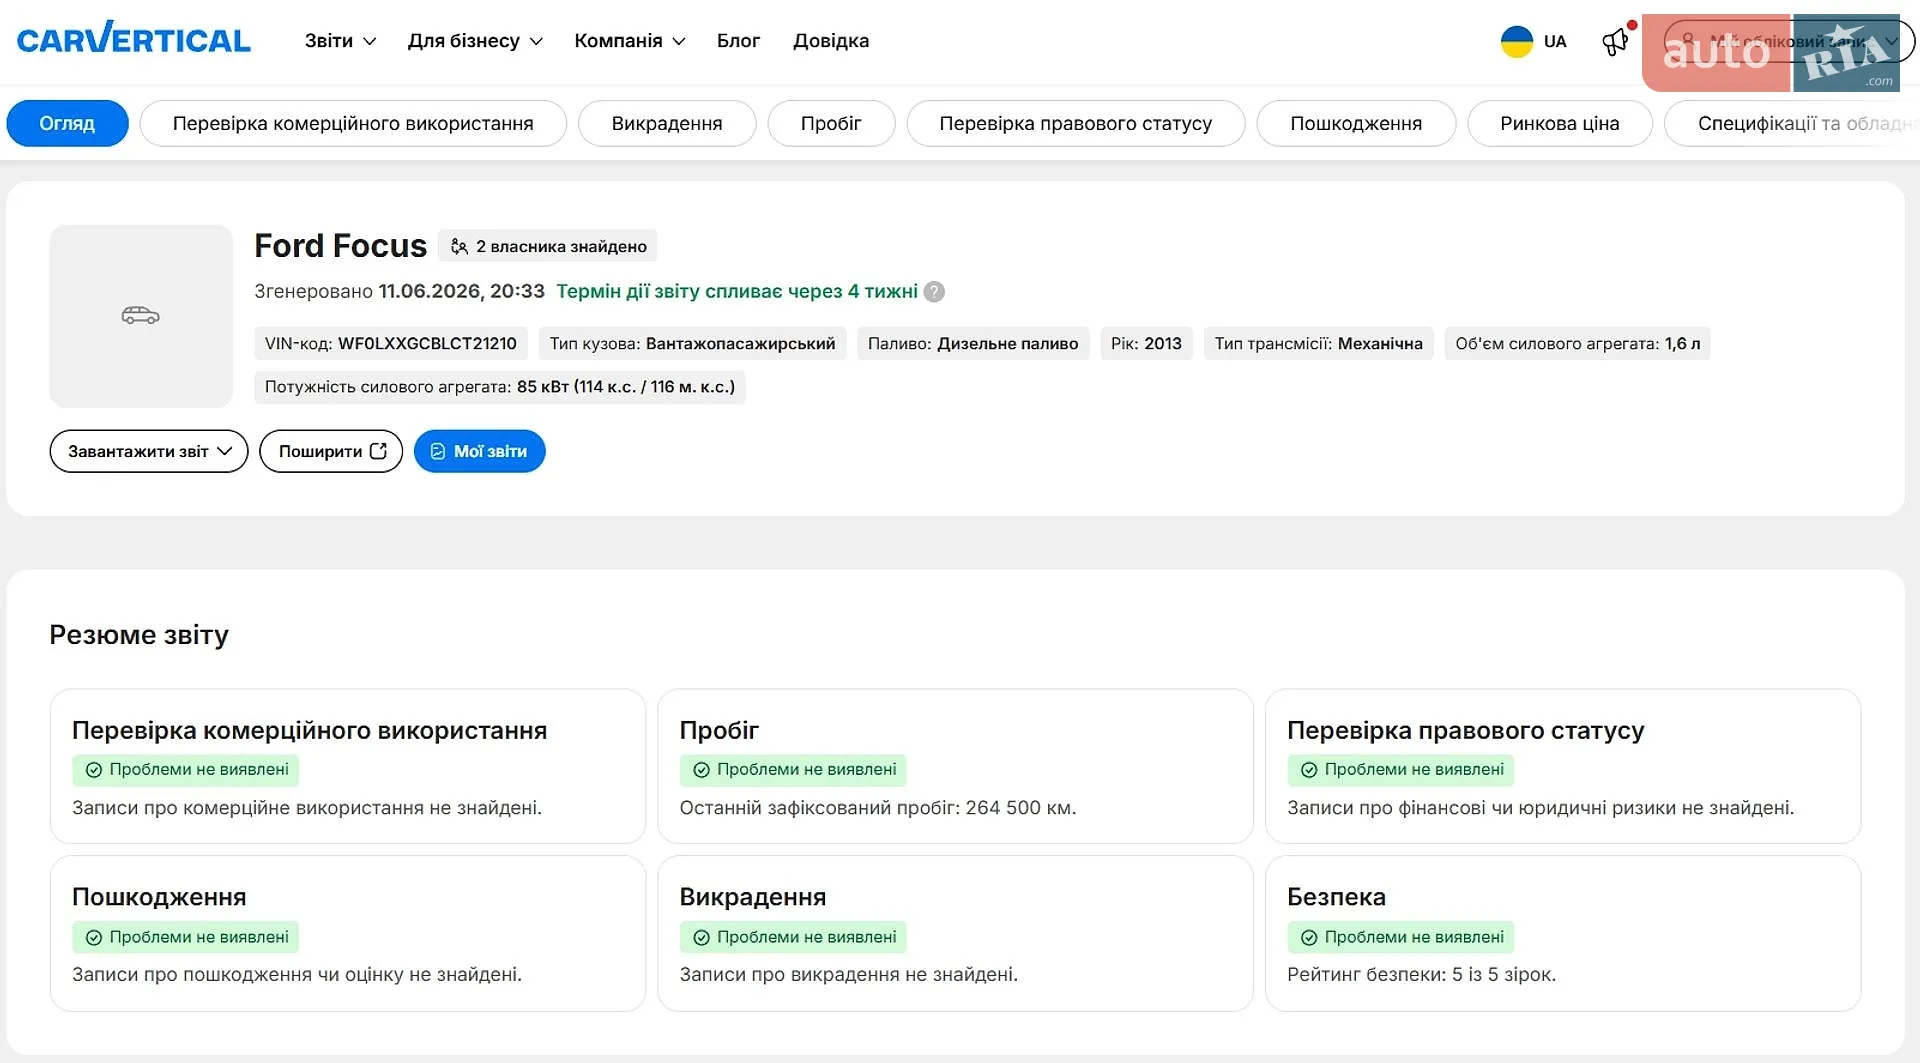1920x1063 pixels.
Task: Click the Рік 2013 chip
Action: (1146, 343)
